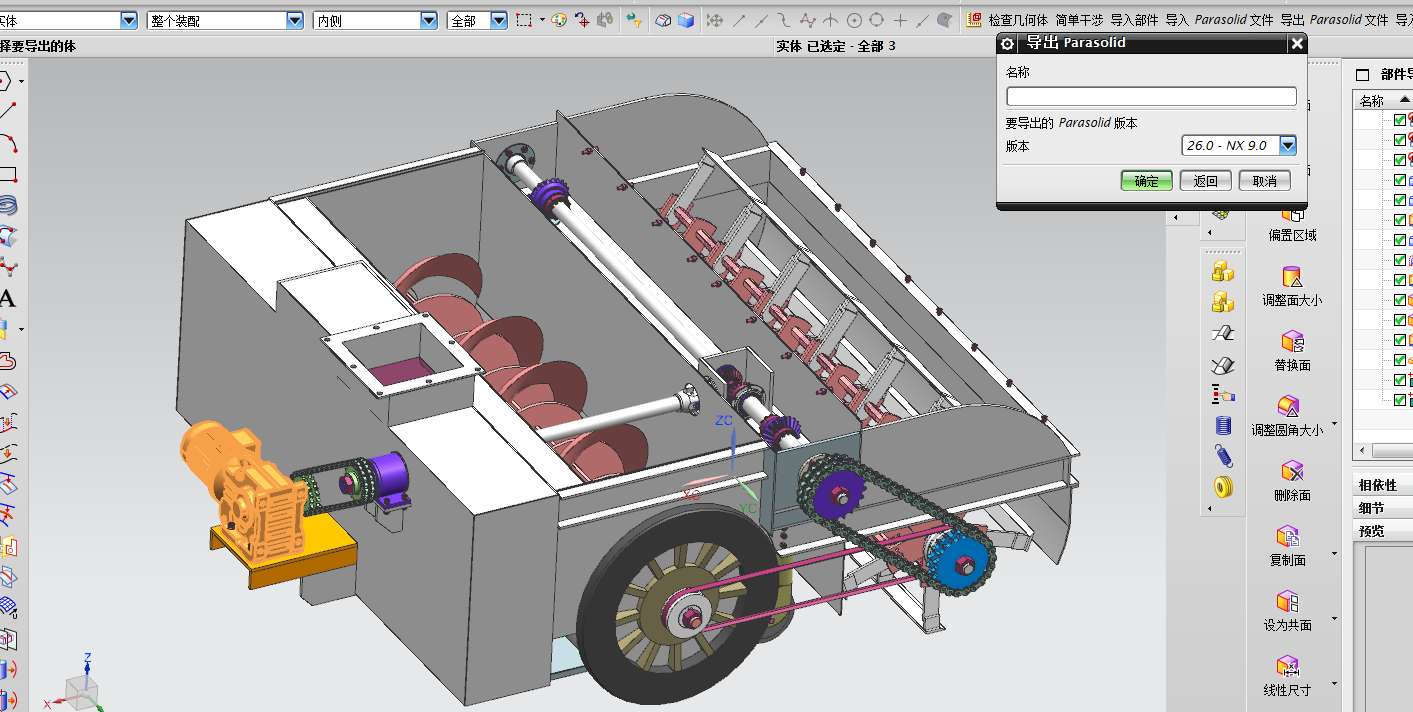1413x712 pixels.
Task: Toggle the bottom-most checkbox in the part navigator list
Action: tap(1399, 400)
